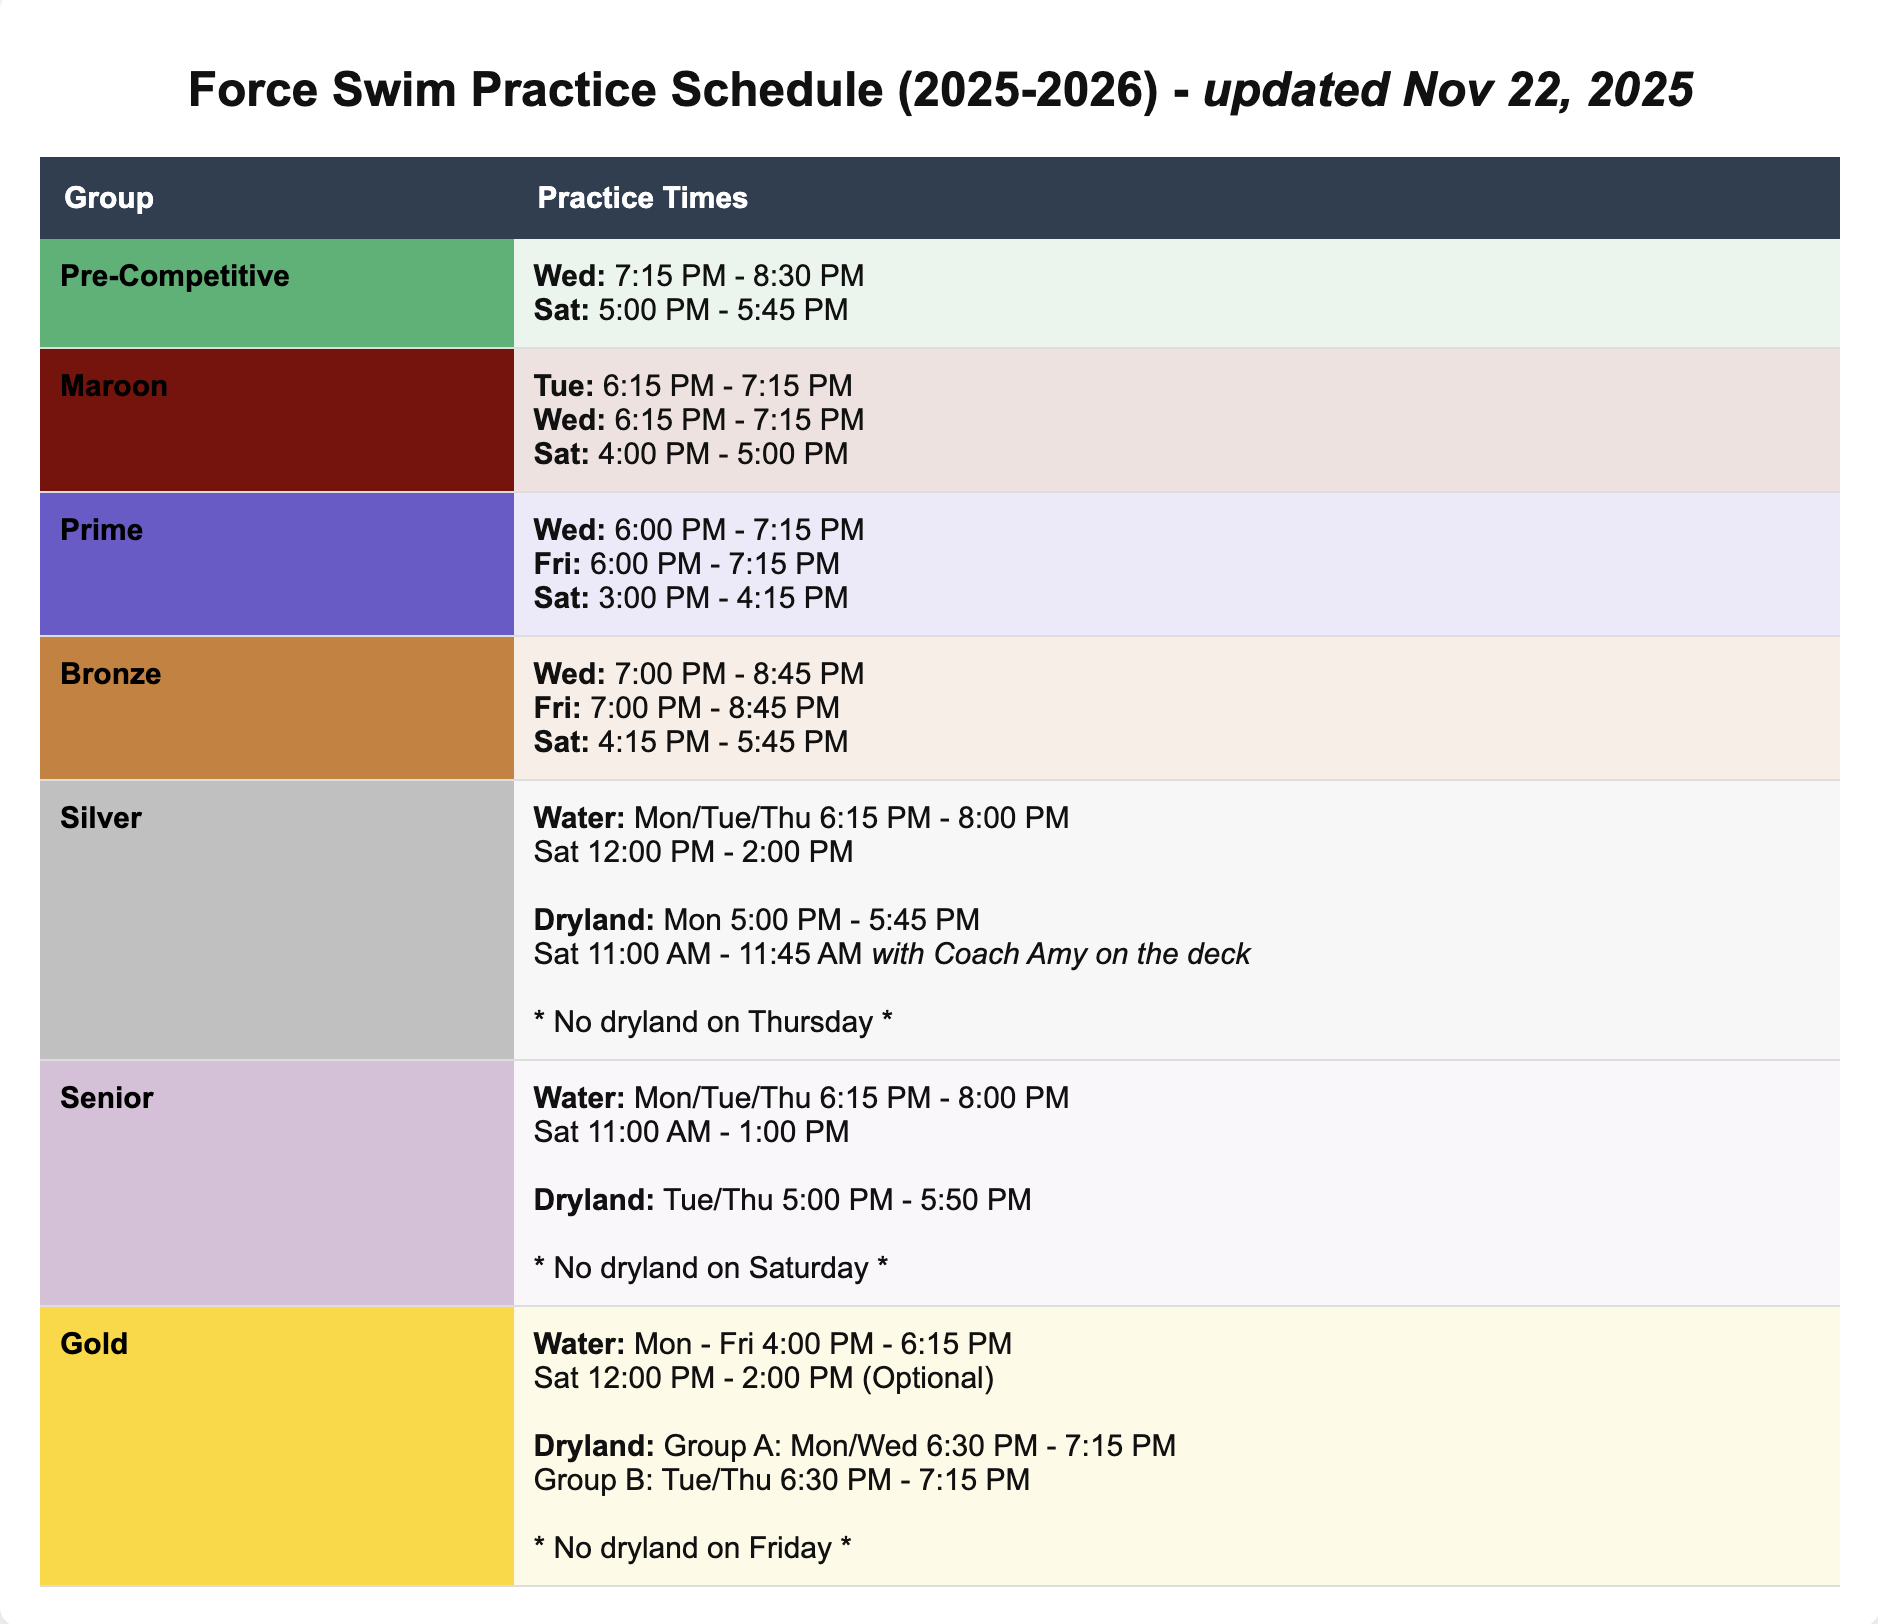Viewport: 1878px width, 1624px height.
Task: Select Maroon Tue 6:15 PM practice line
Action: coord(692,386)
